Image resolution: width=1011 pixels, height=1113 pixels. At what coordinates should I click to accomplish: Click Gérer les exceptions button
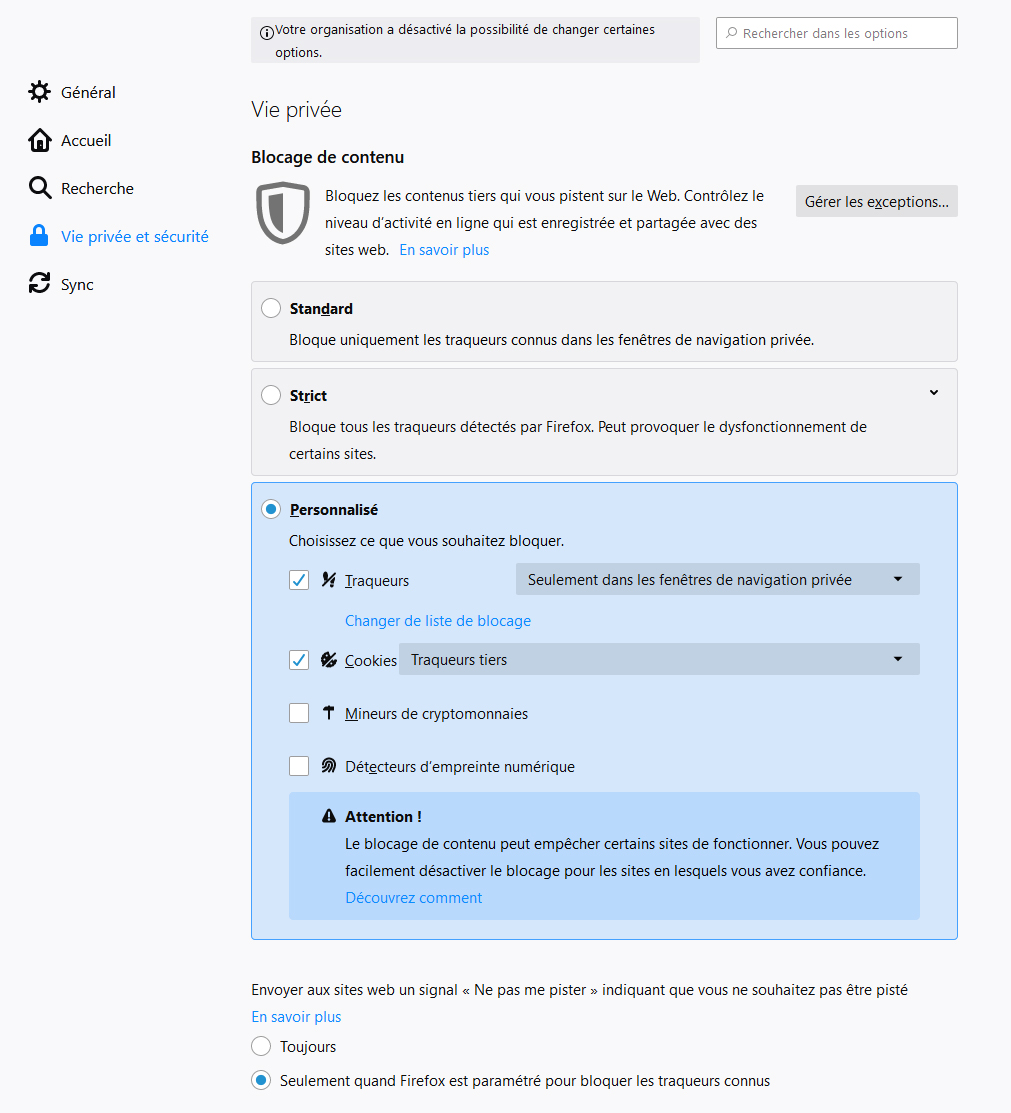tap(877, 202)
